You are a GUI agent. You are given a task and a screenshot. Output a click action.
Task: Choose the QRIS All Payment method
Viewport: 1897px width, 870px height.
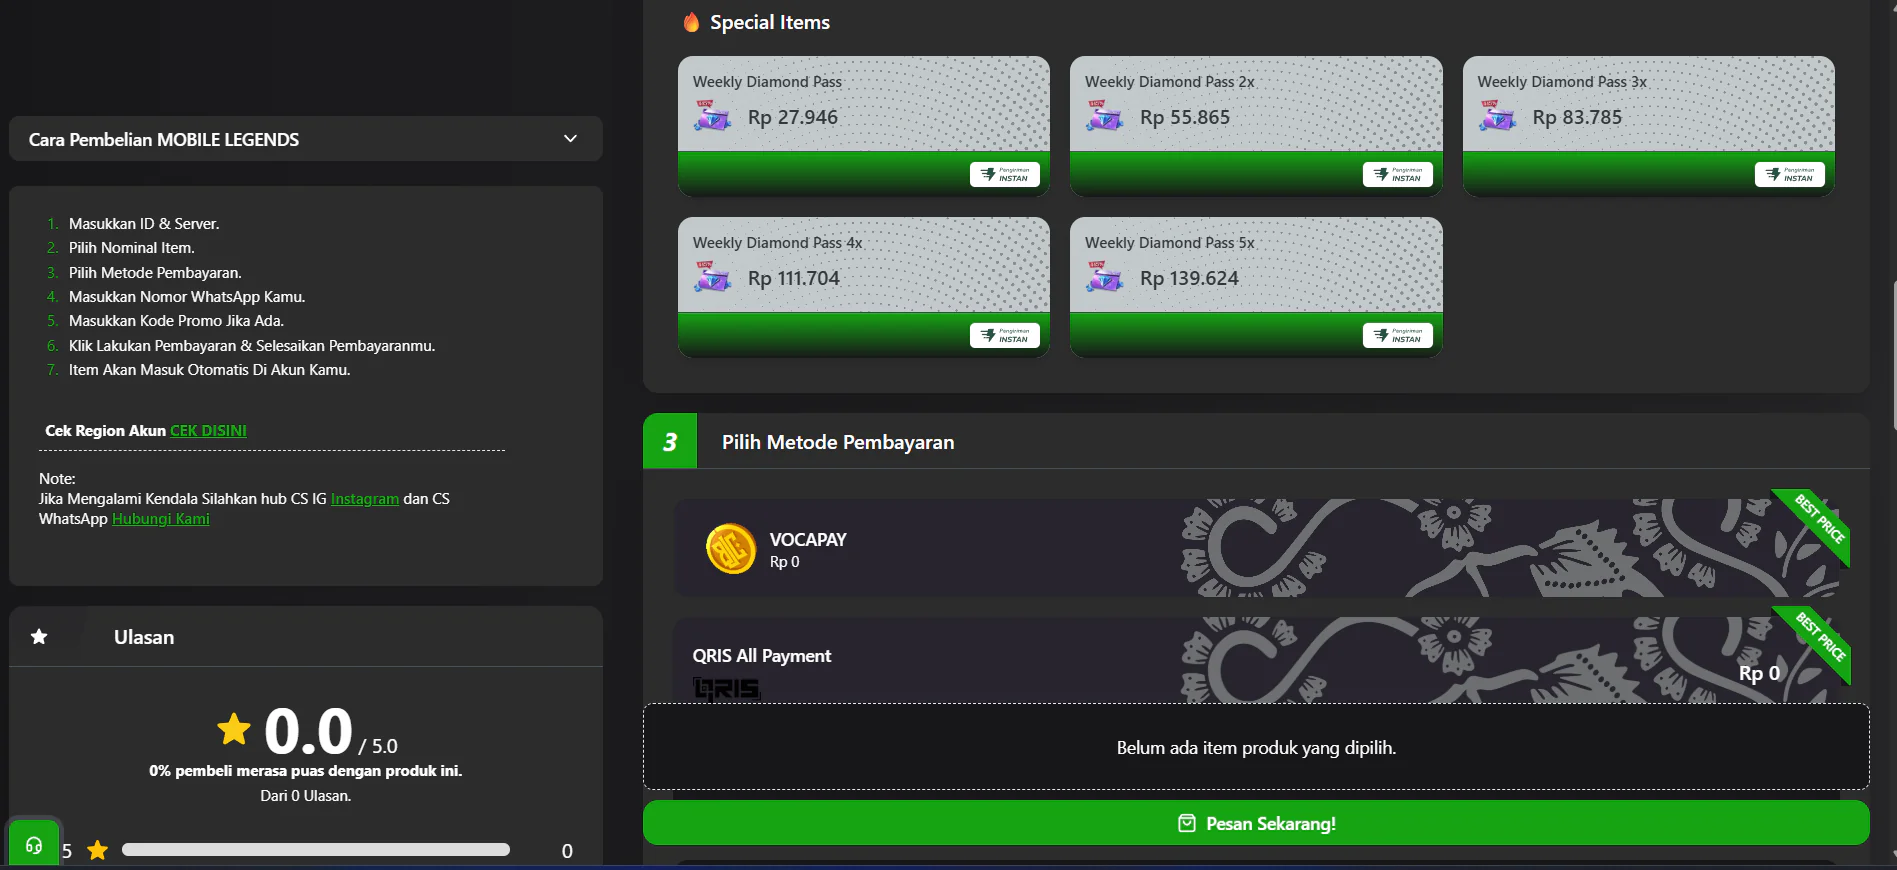[x=1256, y=660]
